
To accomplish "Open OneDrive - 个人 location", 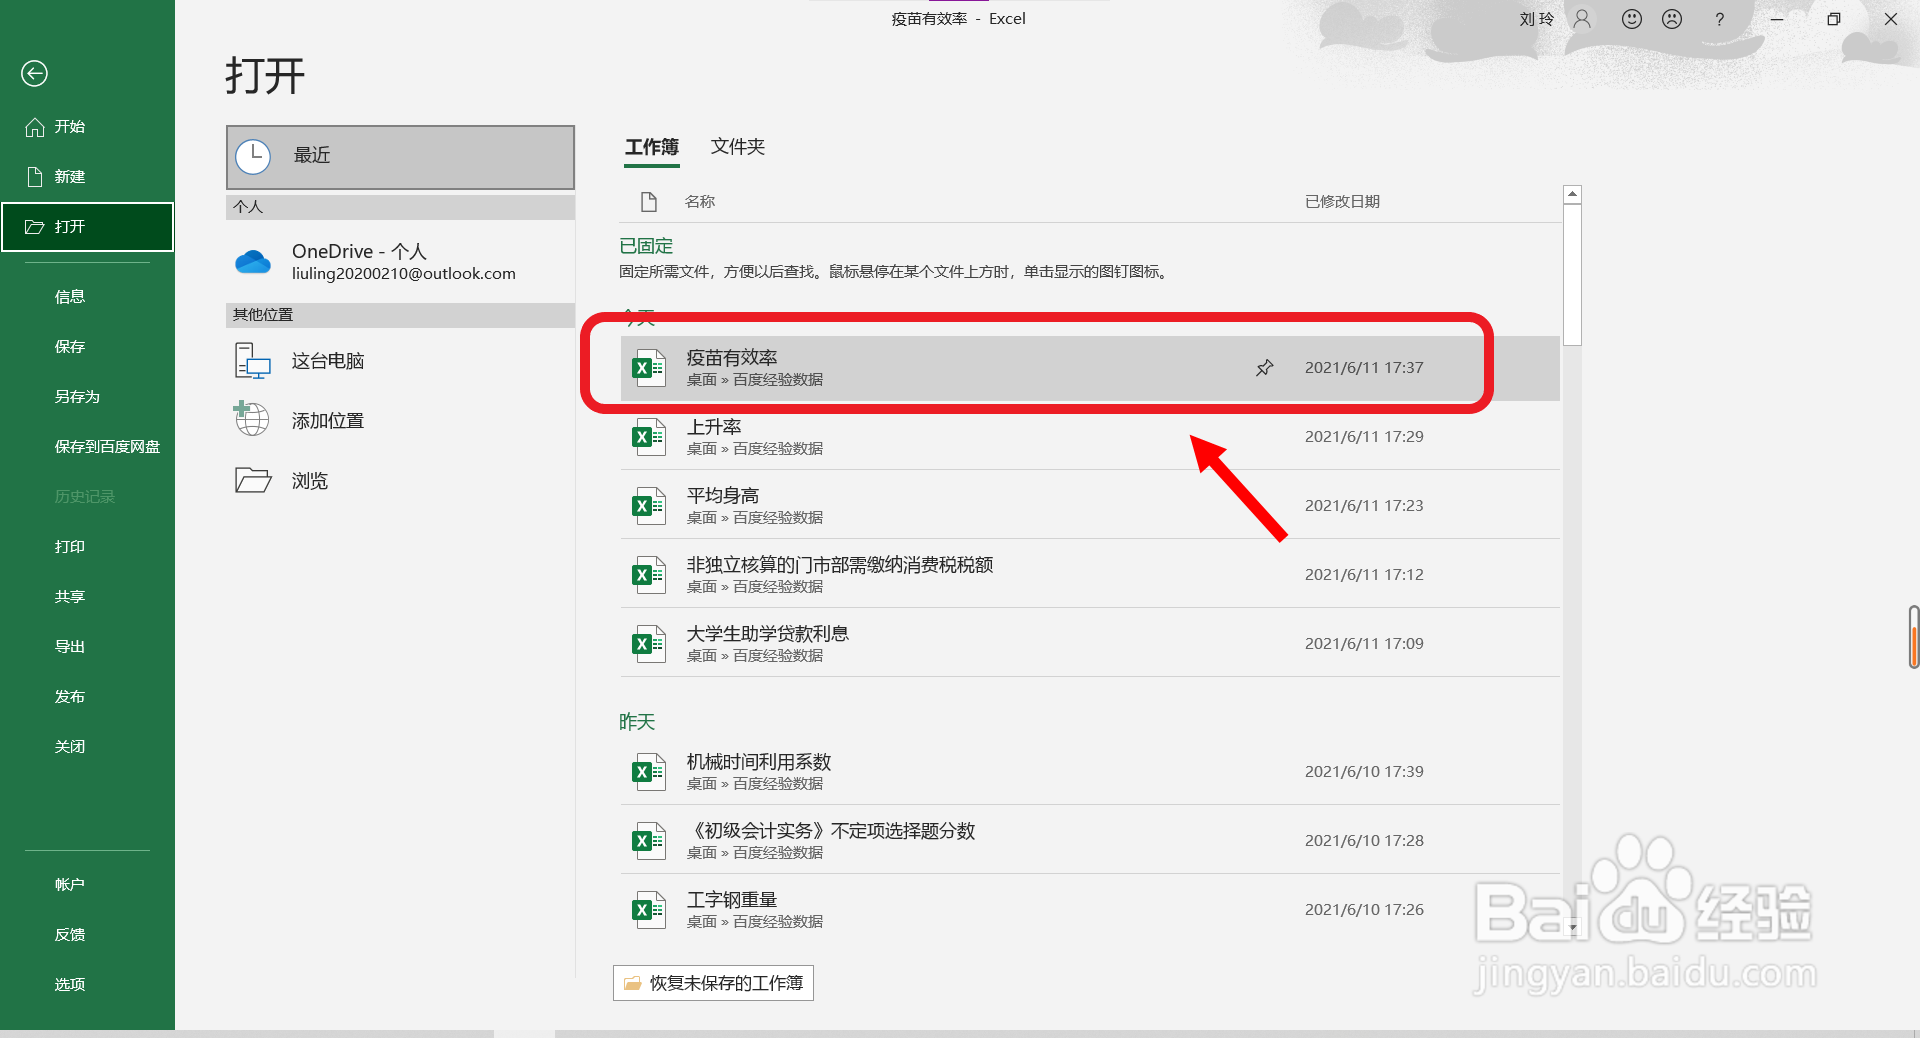I will click(400, 262).
